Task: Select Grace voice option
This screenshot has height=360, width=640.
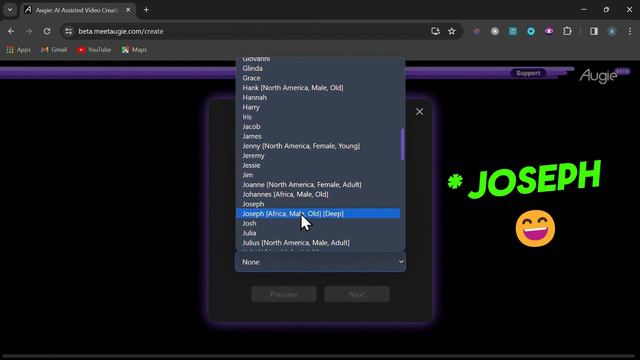Action: pyautogui.click(x=318, y=78)
